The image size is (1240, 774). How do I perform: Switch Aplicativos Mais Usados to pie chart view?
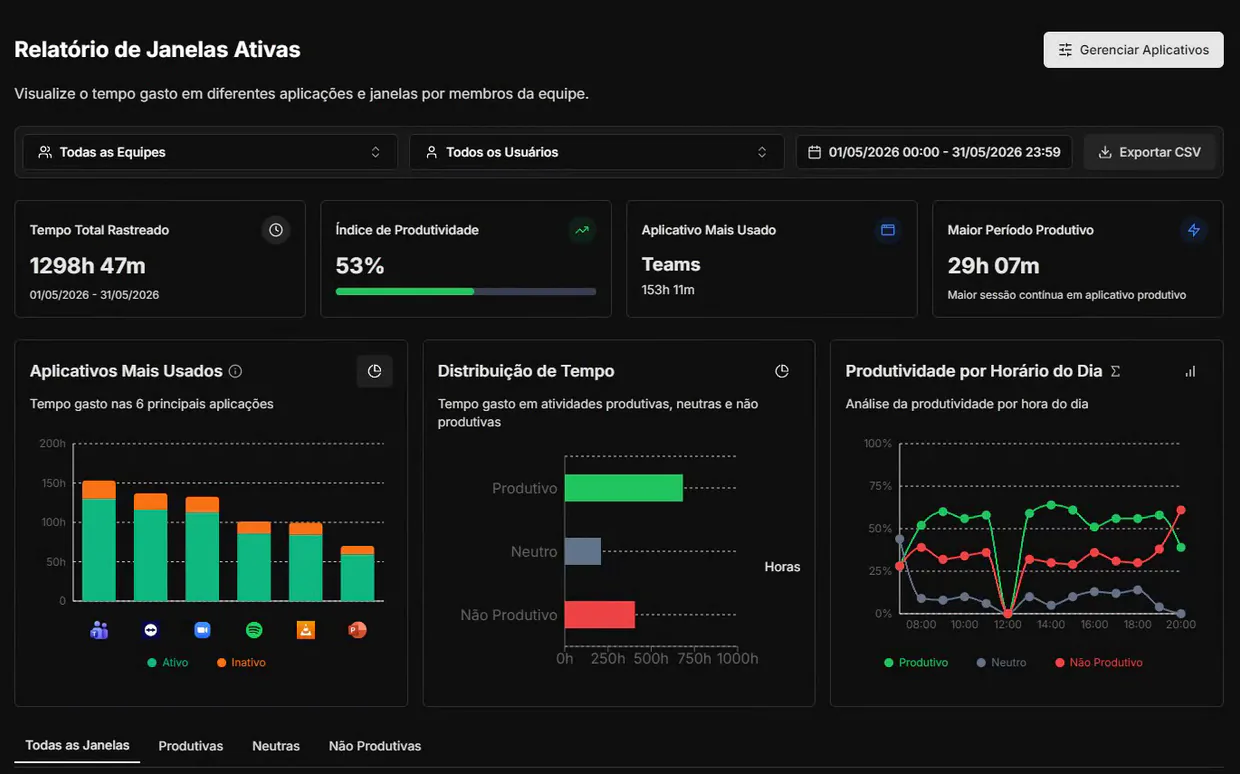[x=375, y=371]
